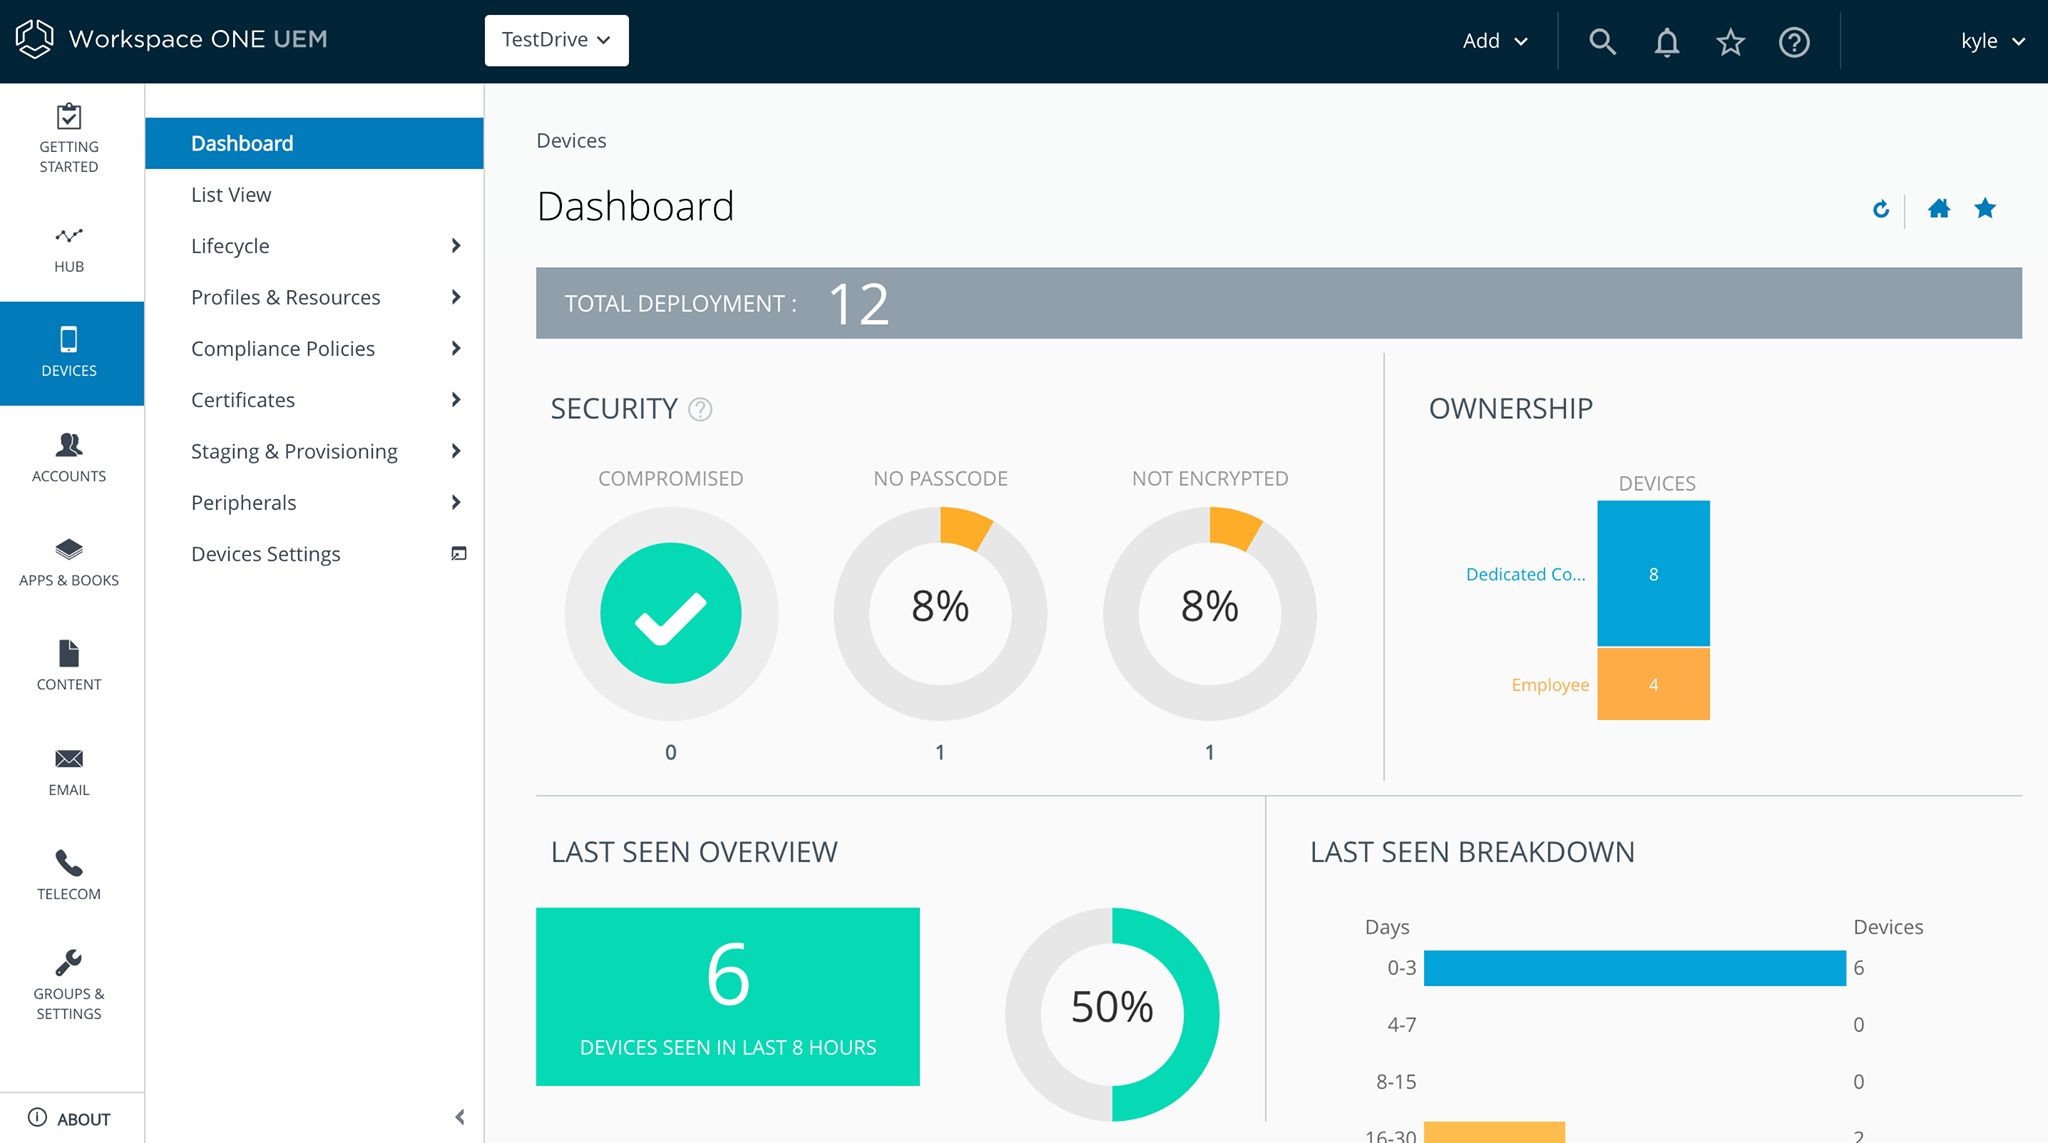Expand the Compliance Policies submenu
The image size is (2048, 1143).
pyautogui.click(x=283, y=348)
